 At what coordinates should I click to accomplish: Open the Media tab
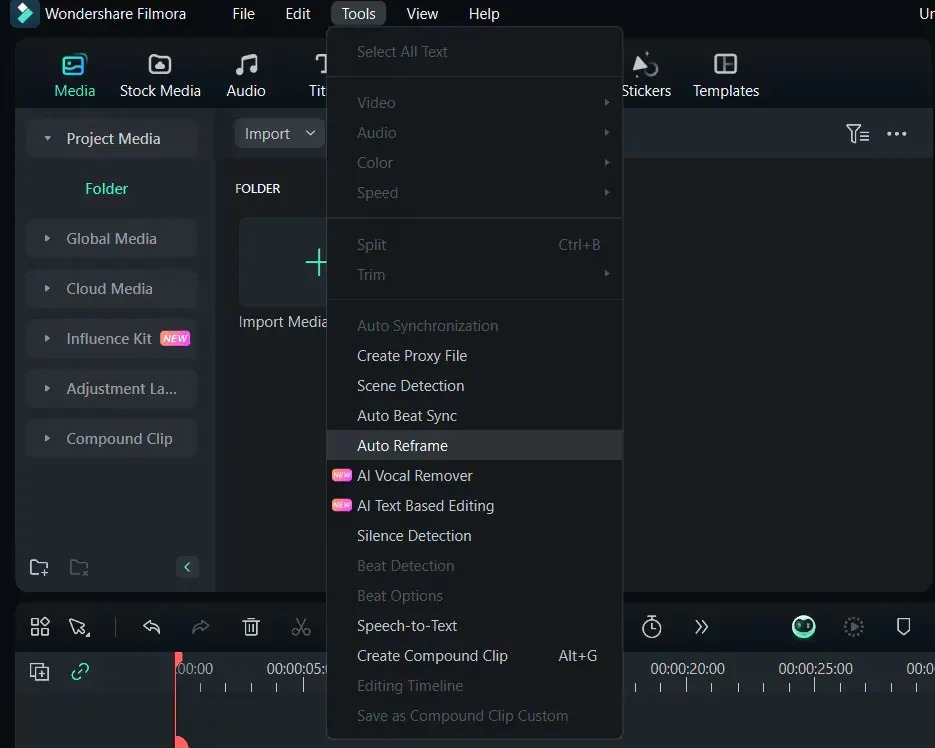coord(75,76)
